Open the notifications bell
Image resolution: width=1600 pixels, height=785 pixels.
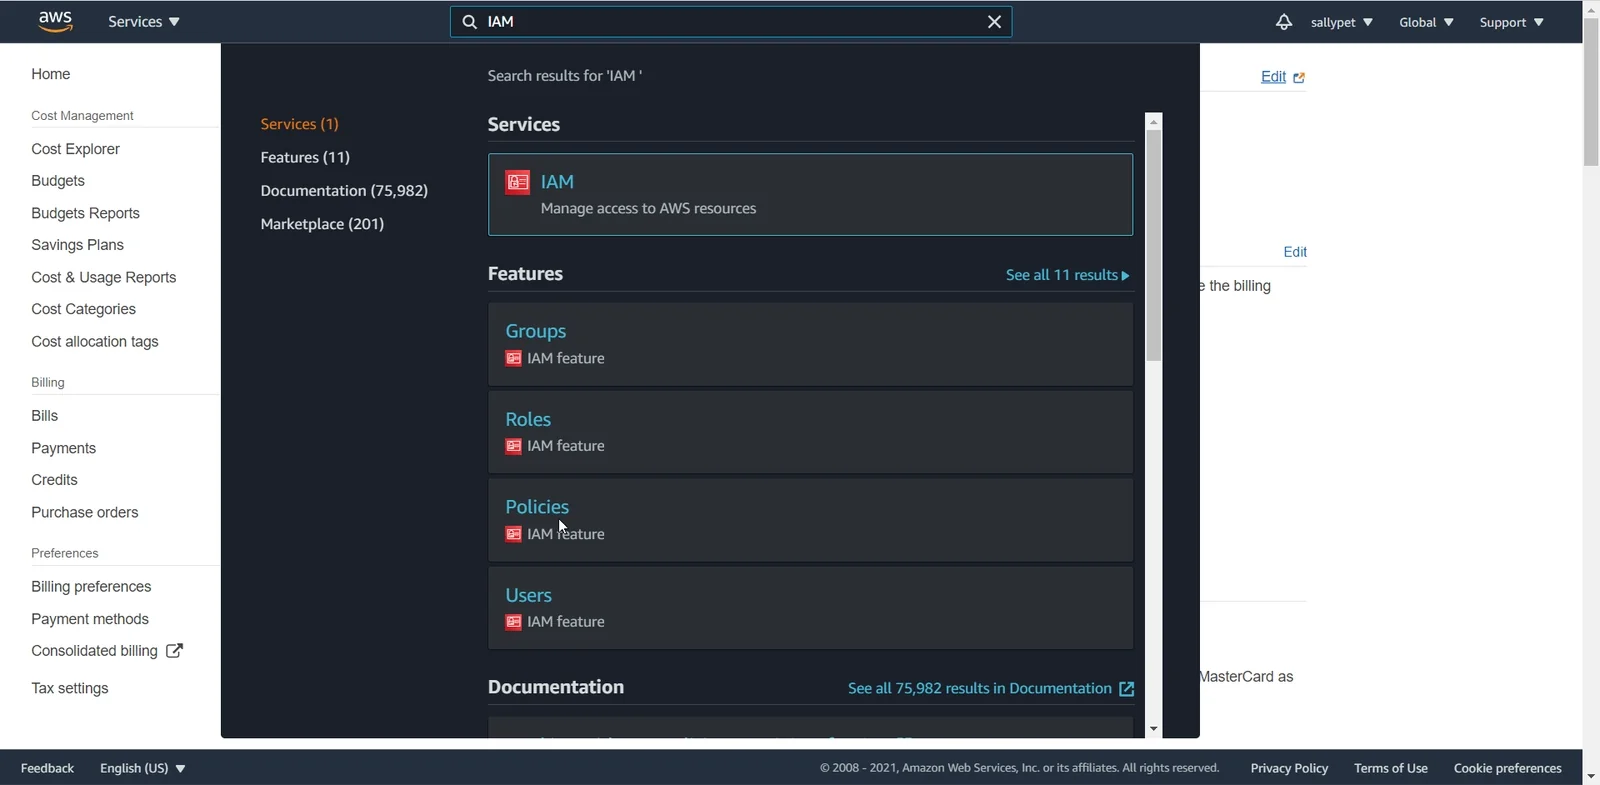[1284, 22]
